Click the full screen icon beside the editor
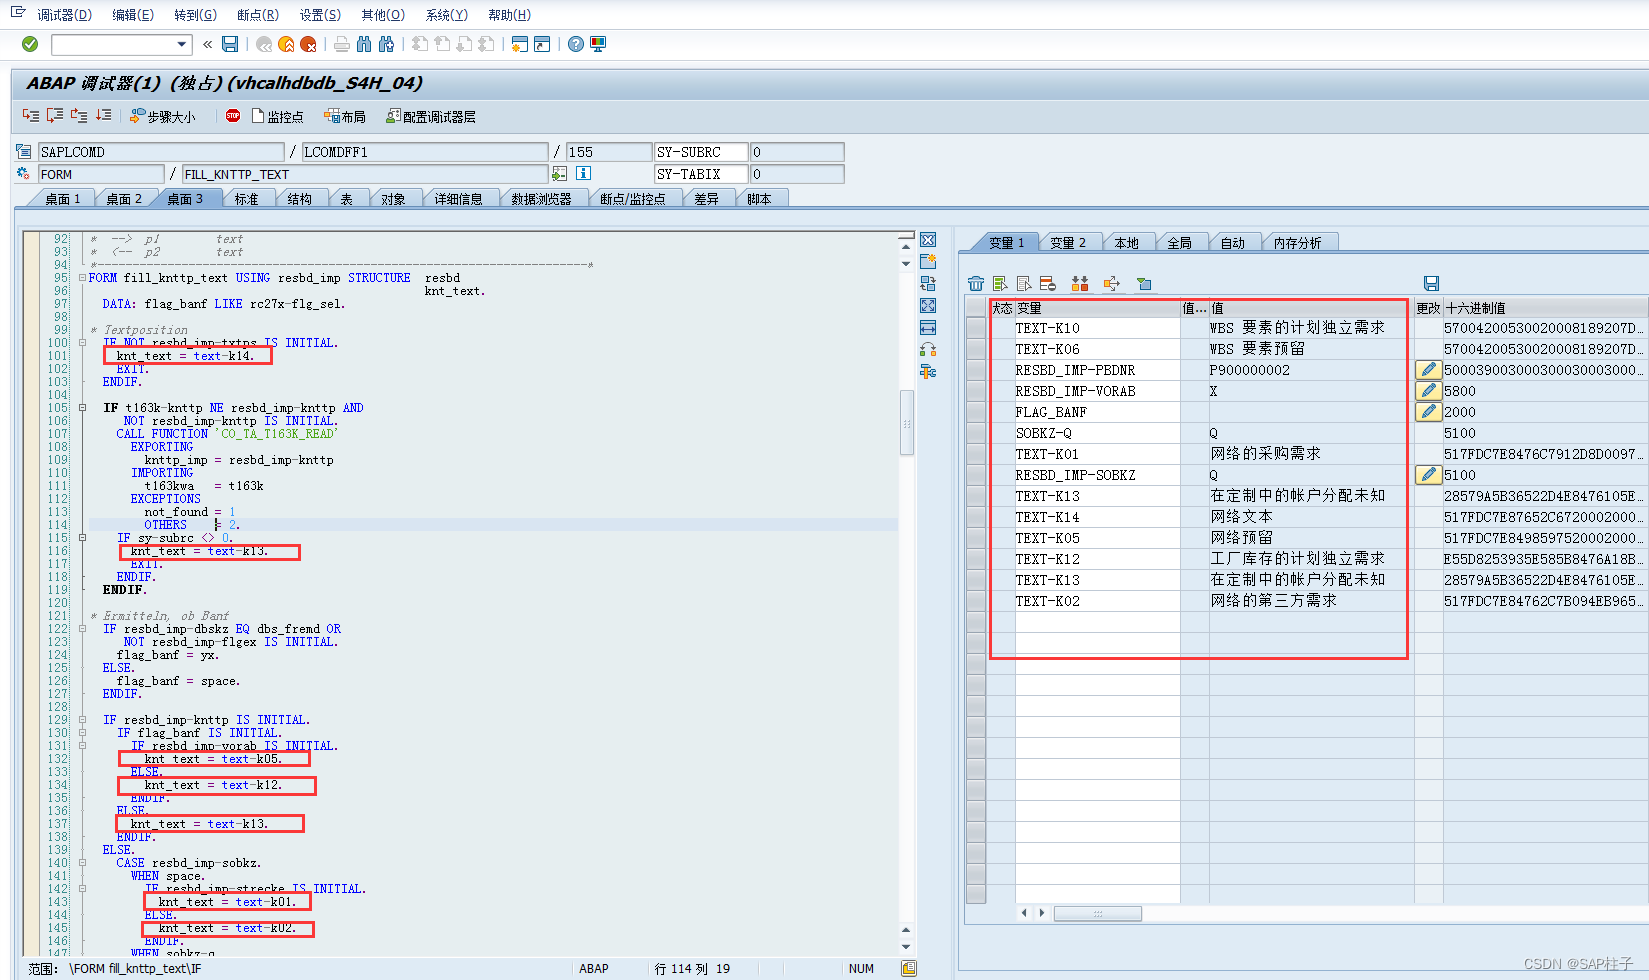1649x980 pixels. (928, 306)
